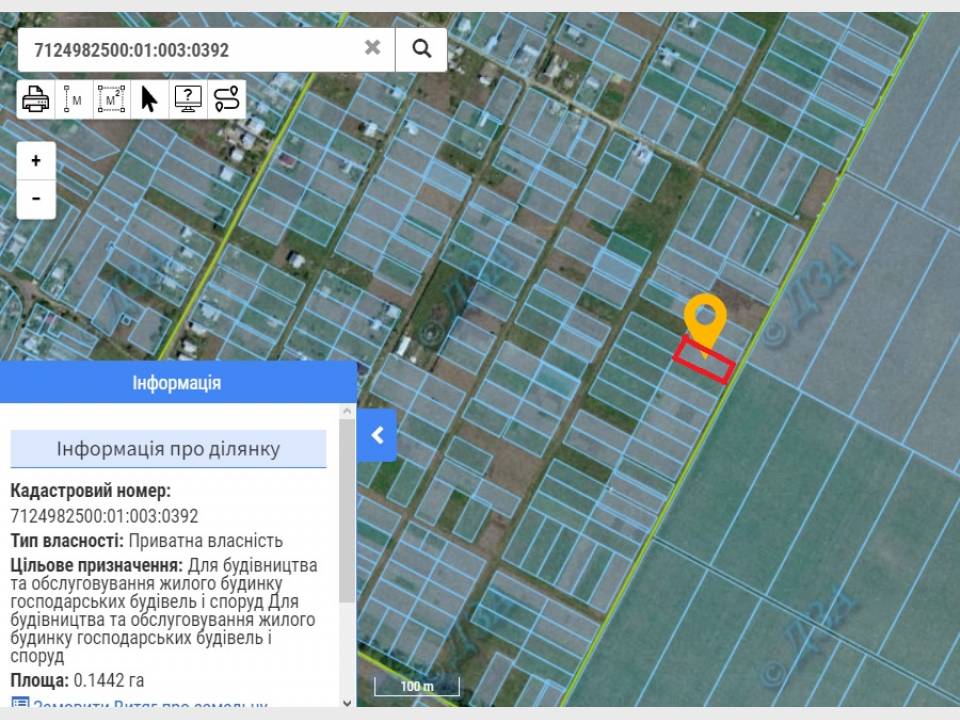Viewport: 960px width, 720px height.
Task: Zoom out the map with minus button
Action: pos(36,199)
